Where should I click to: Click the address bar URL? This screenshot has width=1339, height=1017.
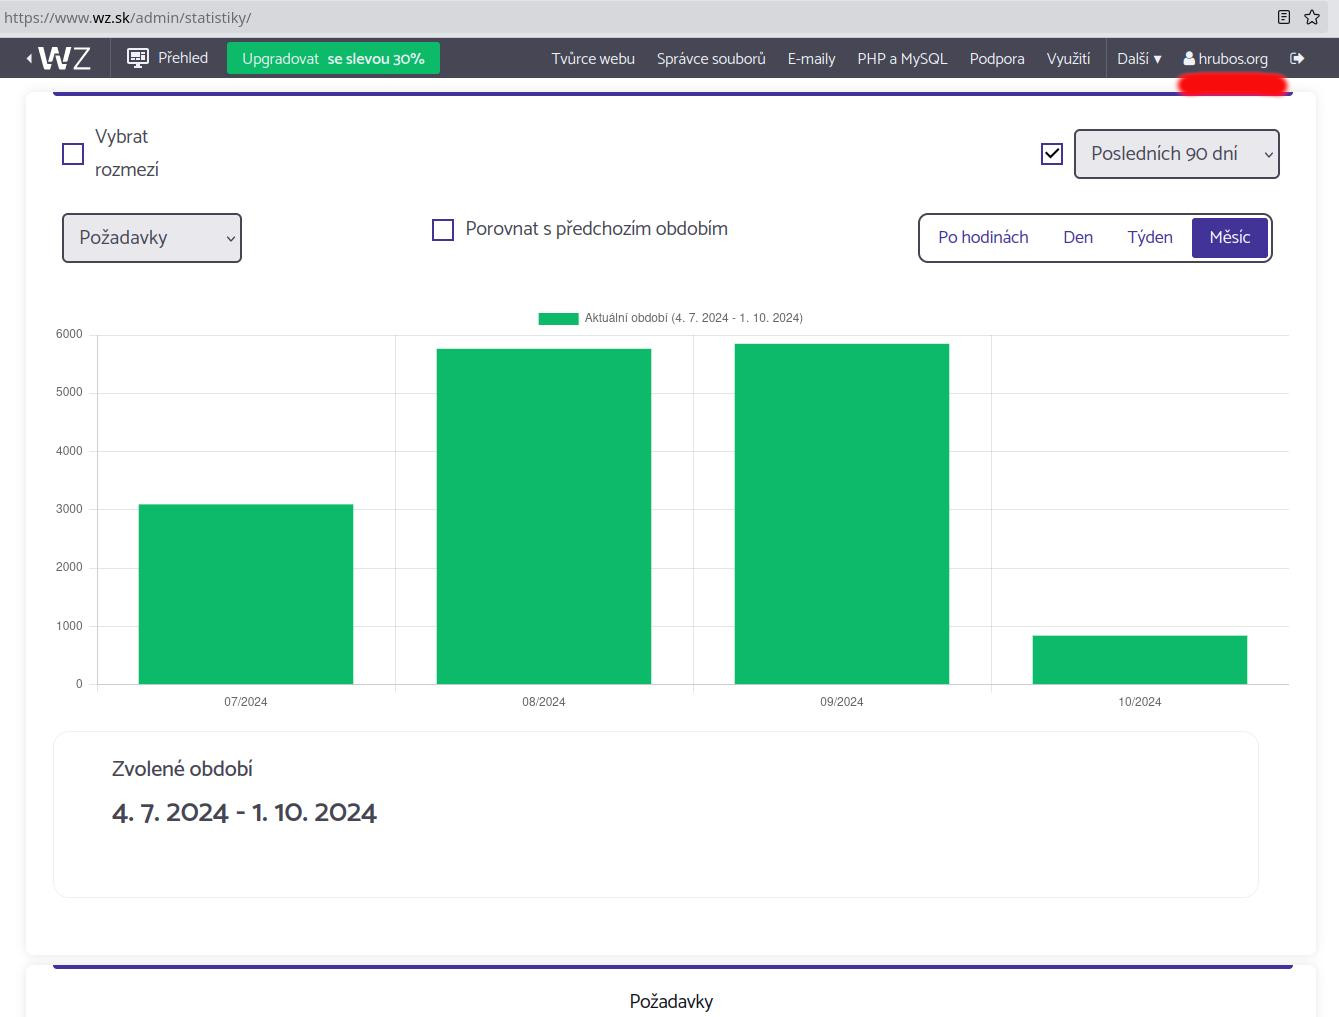[x=127, y=17]
